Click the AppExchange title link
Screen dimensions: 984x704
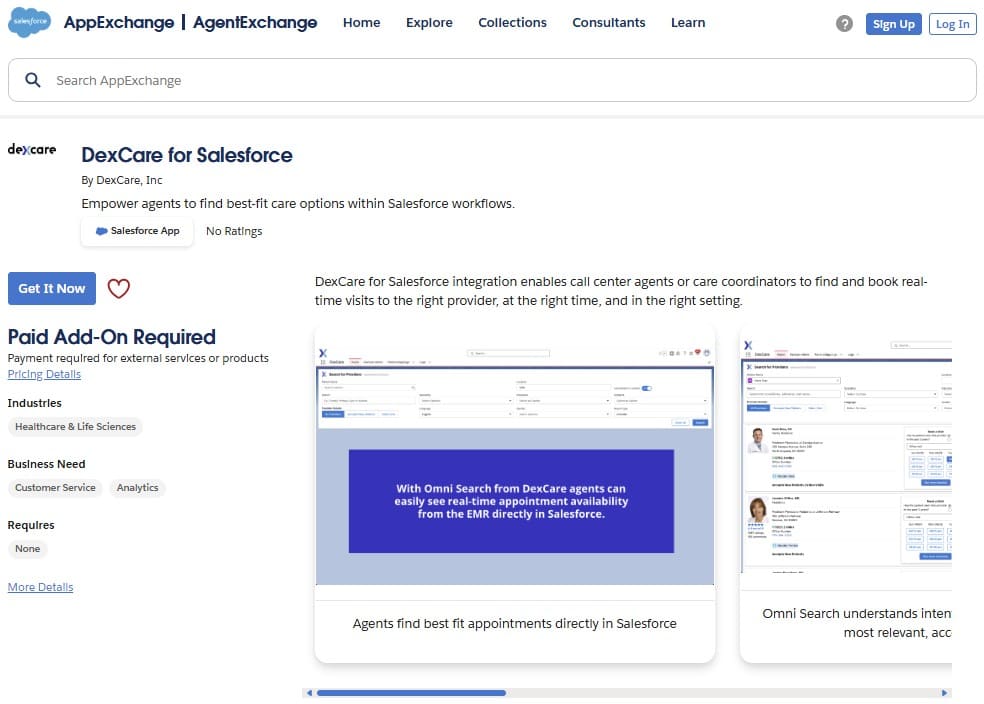(x=119, y=23)
